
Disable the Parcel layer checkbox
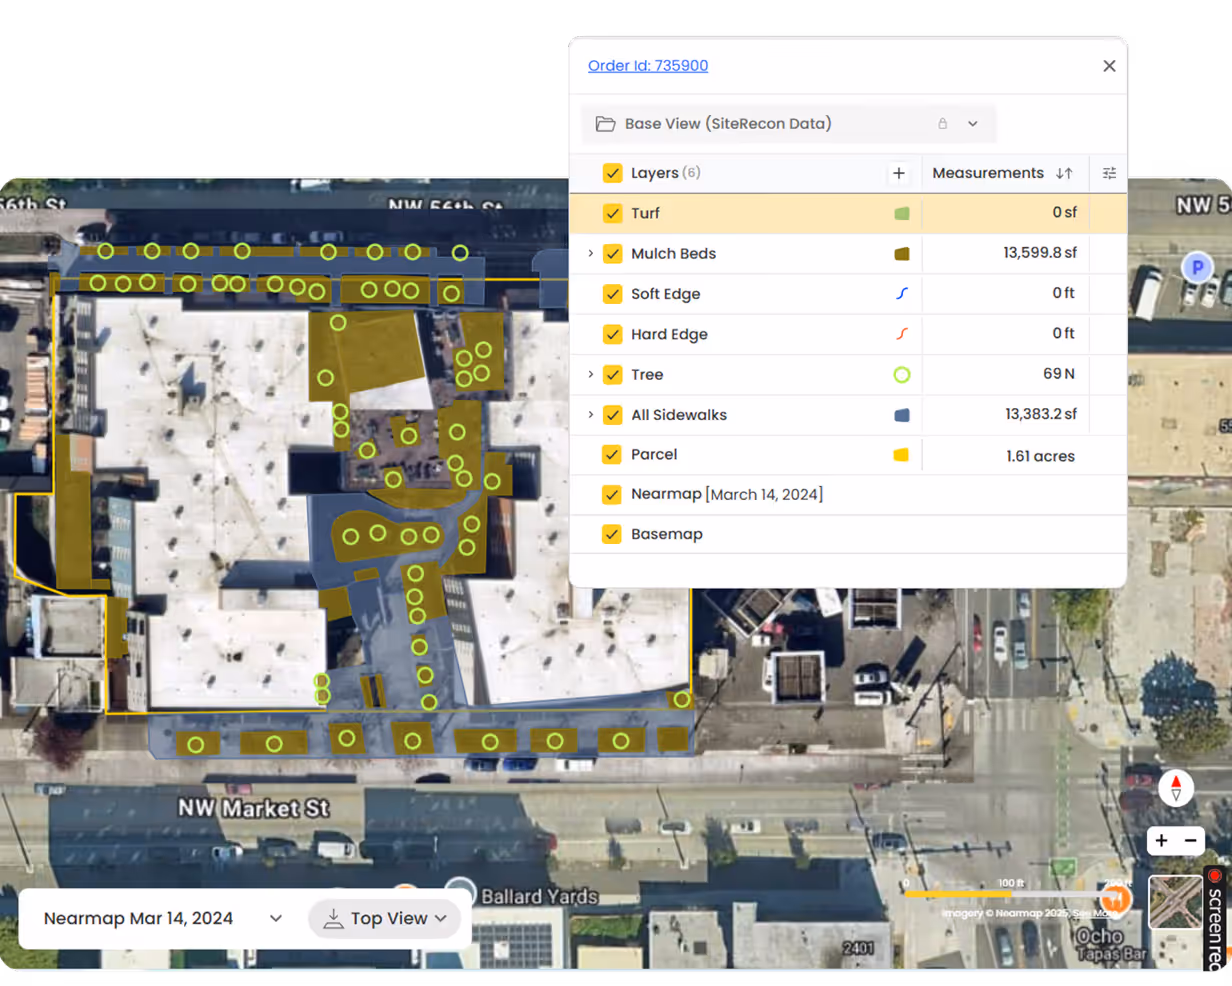612,454
